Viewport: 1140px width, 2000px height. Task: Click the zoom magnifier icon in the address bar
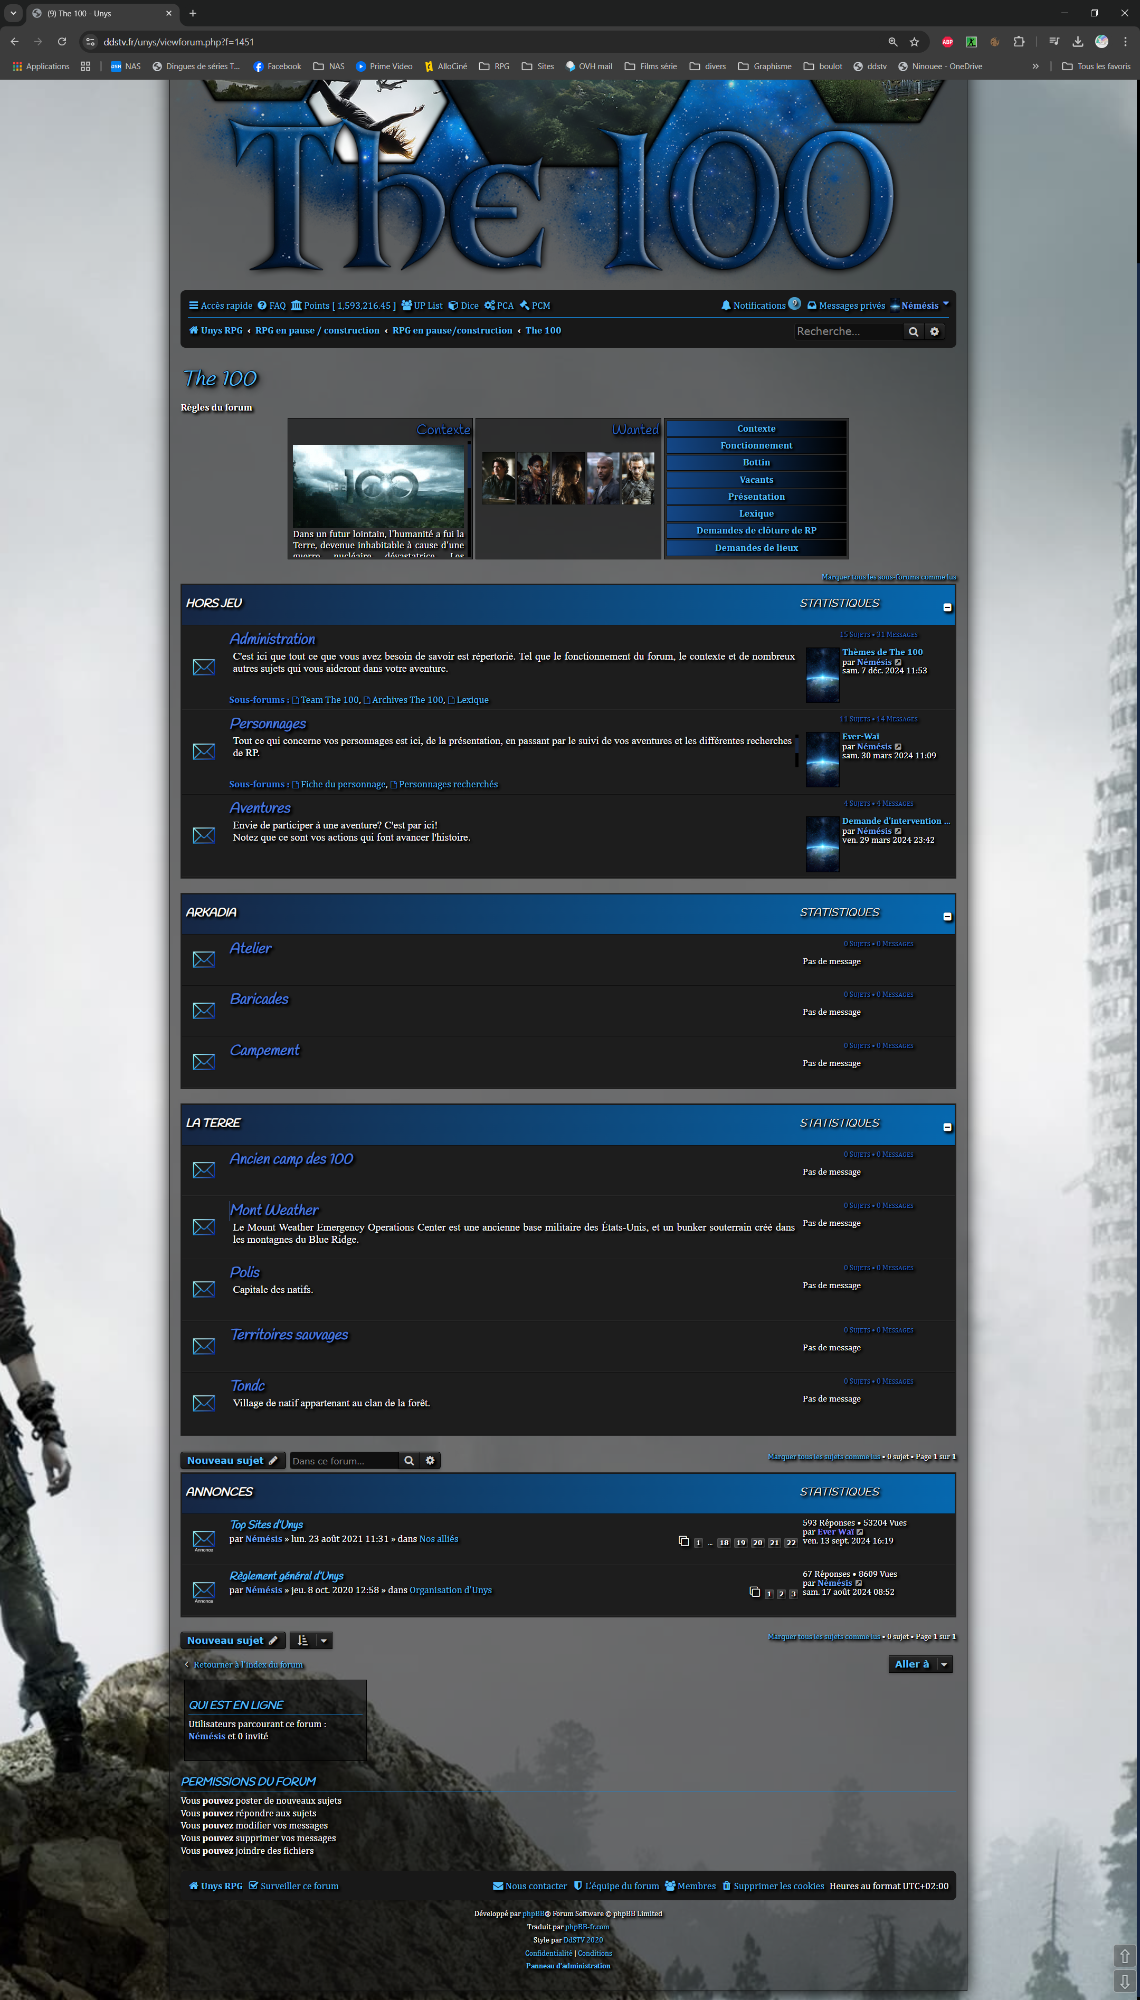tap(893, 42)
